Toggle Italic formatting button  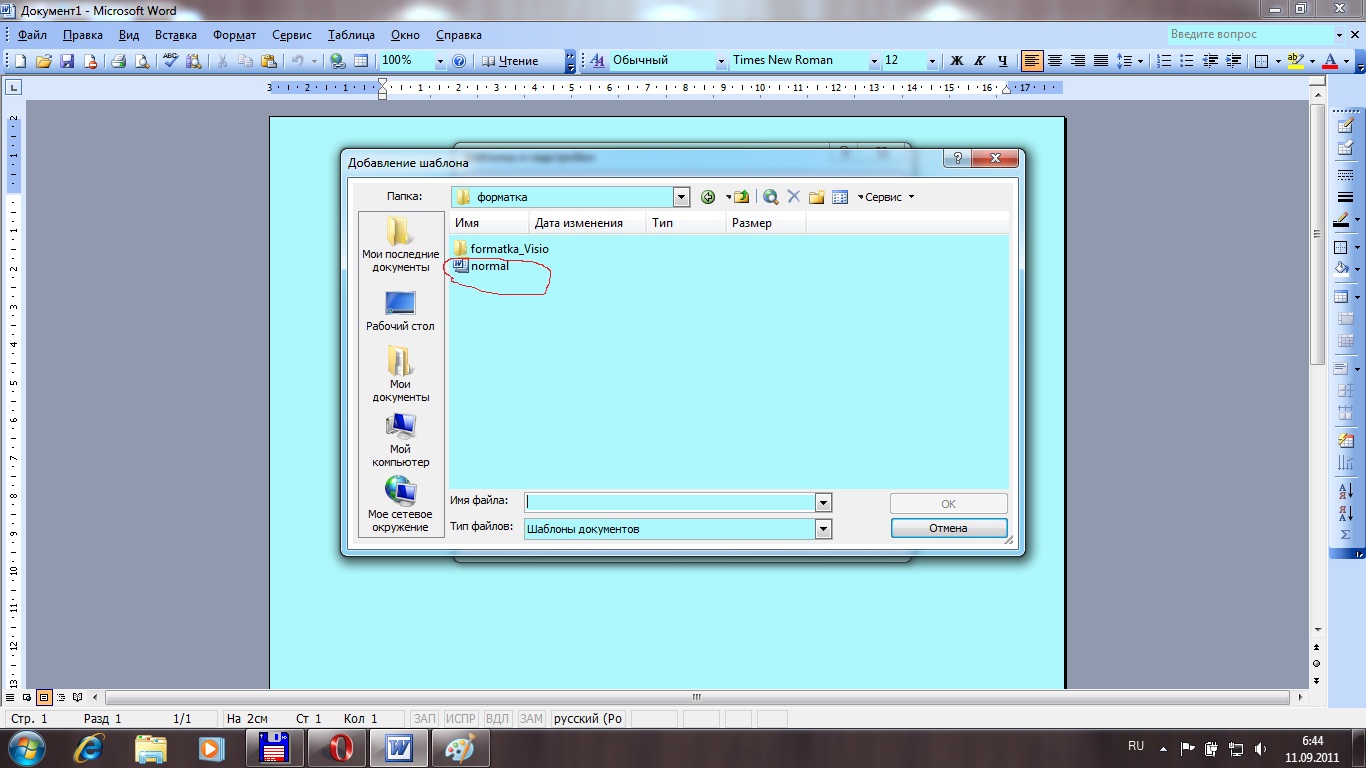pyautogui.click(x=979, y=61)
